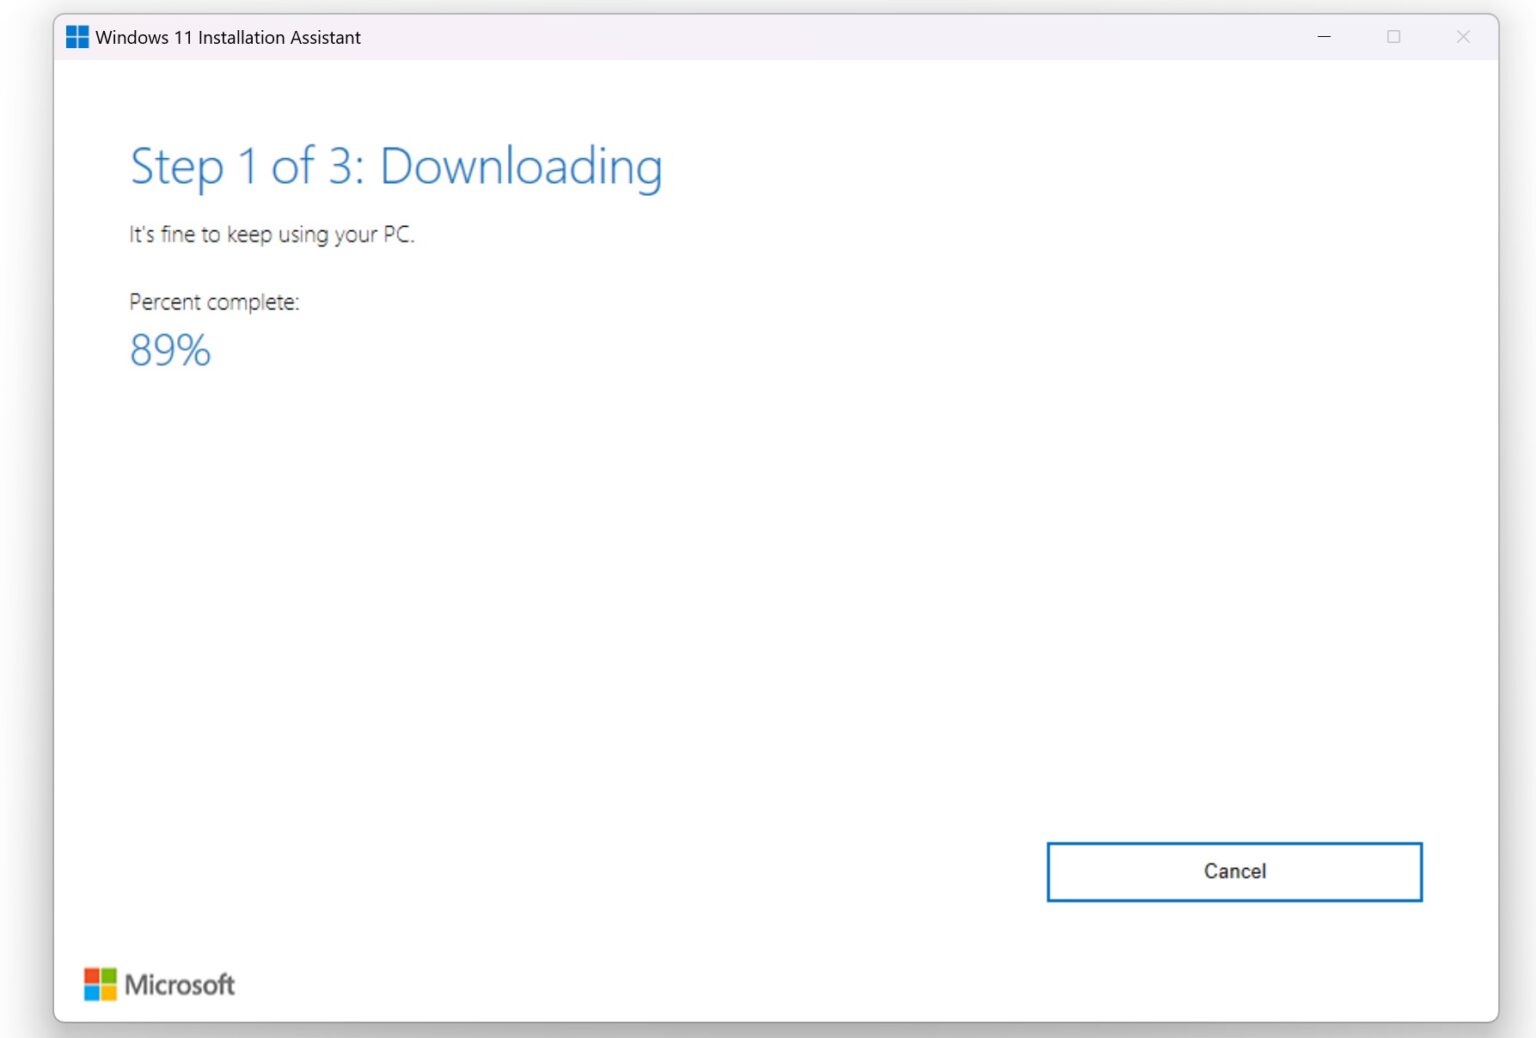1536x1038 pixels.
Task: Select the keep using your PC message
Action: [x=272, y=234]
